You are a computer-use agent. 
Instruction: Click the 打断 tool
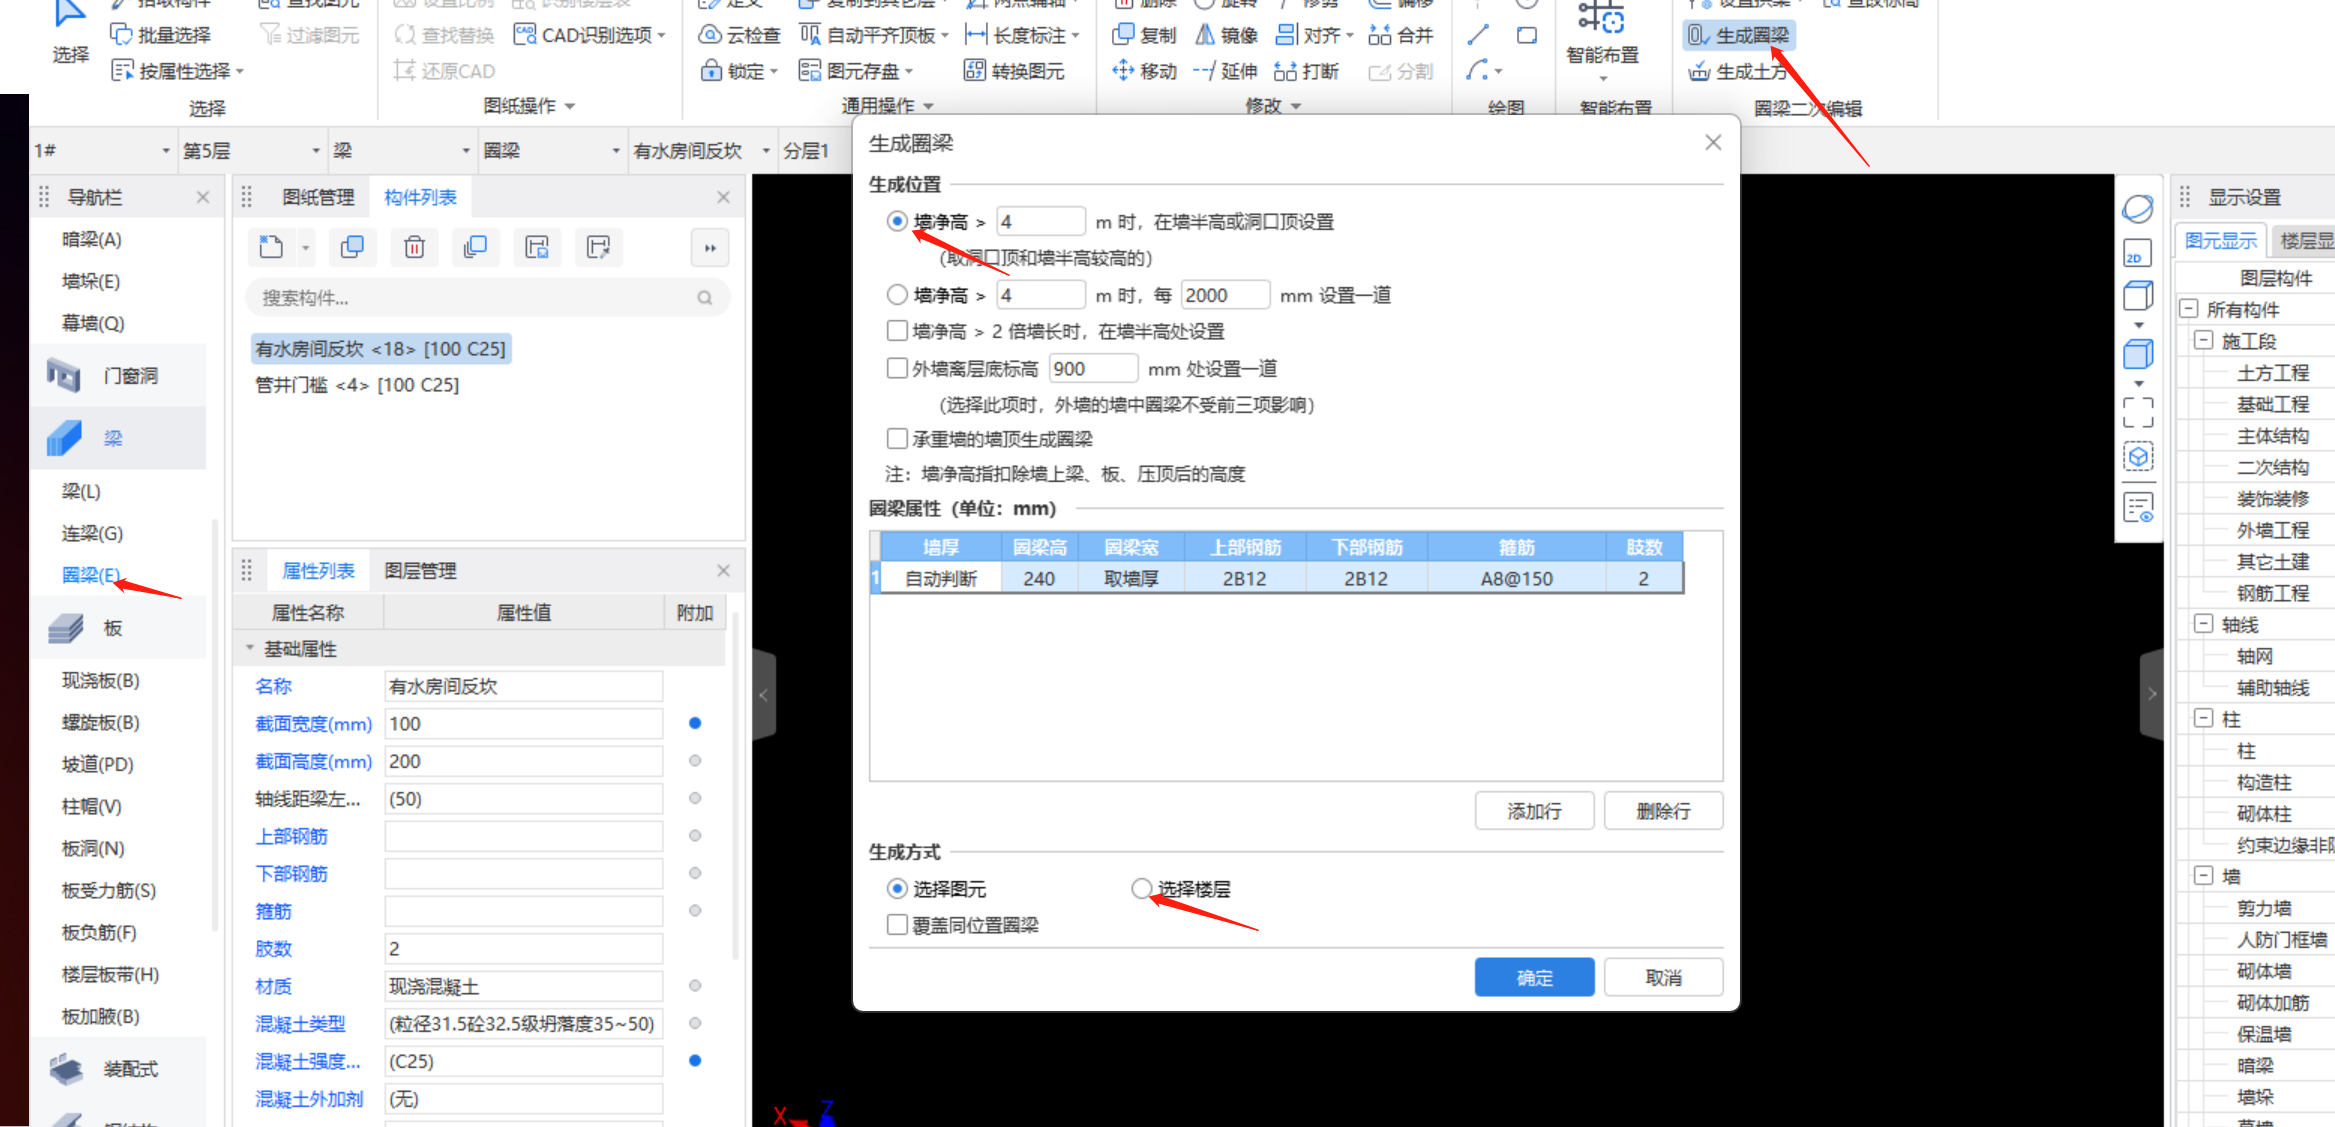pyautogui.click(x=1307, y=71)
